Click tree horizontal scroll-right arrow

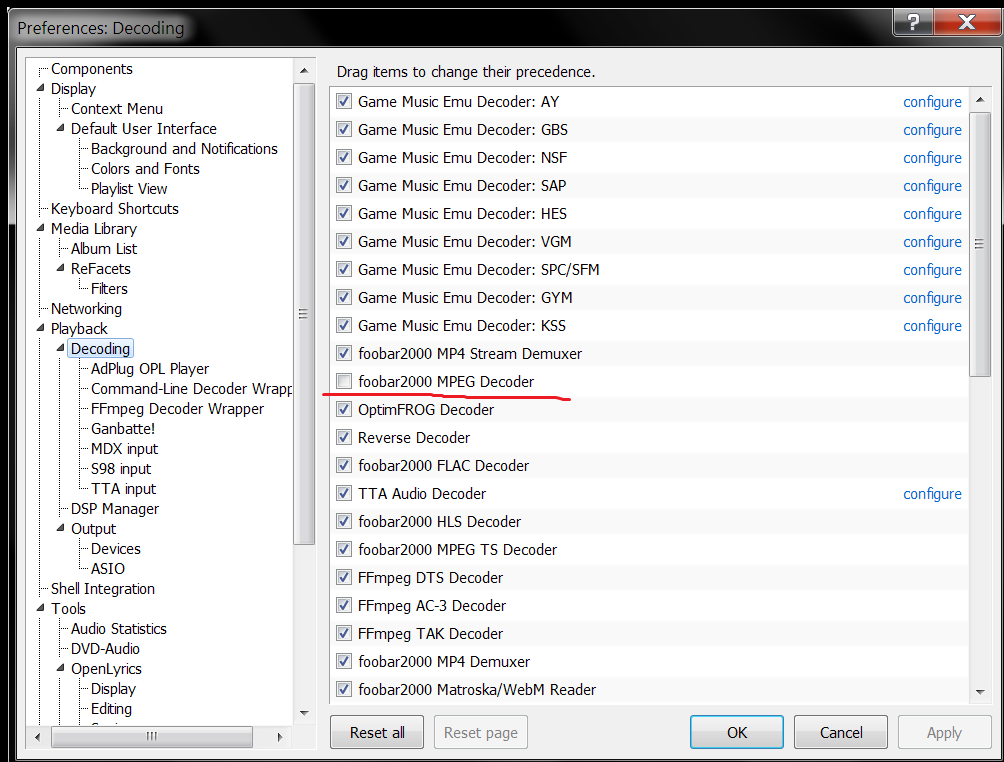pyautogui.click(x=280, y=736)
